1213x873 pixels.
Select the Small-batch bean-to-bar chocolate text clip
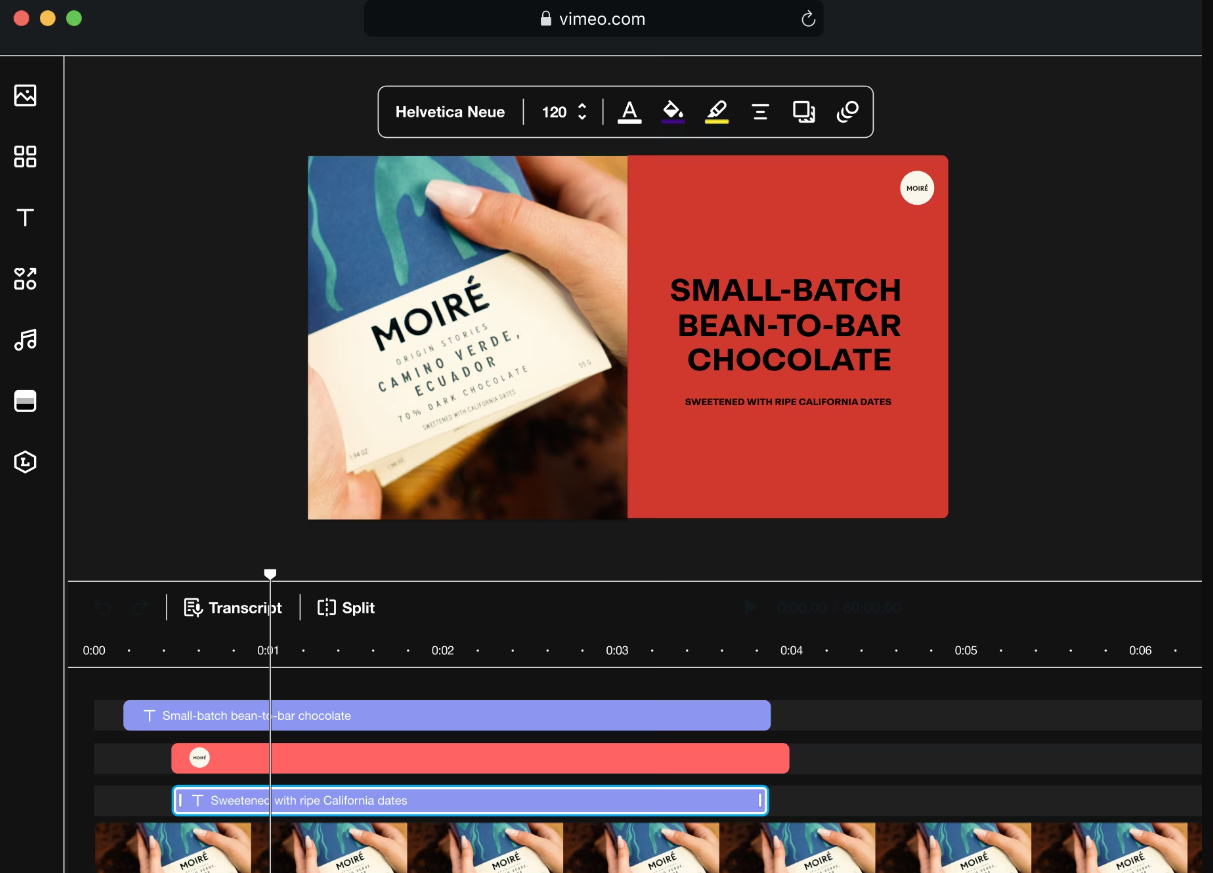(447, 715)
